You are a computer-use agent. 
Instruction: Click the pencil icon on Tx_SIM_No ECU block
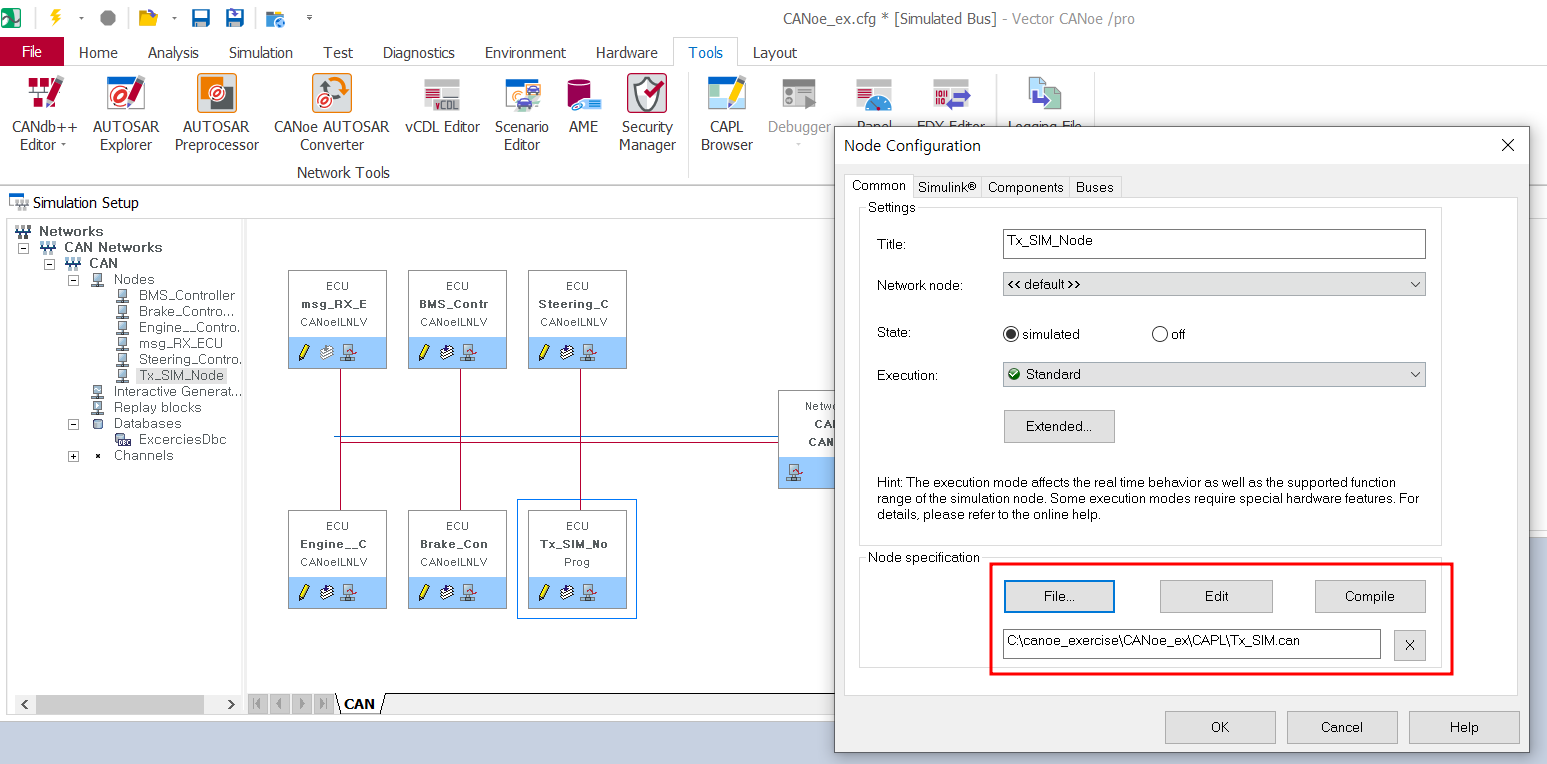point(544,592)
